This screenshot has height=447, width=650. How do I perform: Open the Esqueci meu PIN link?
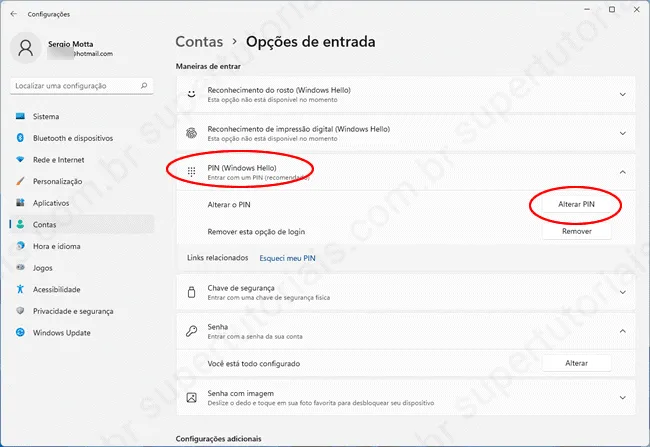pos(287,258)
